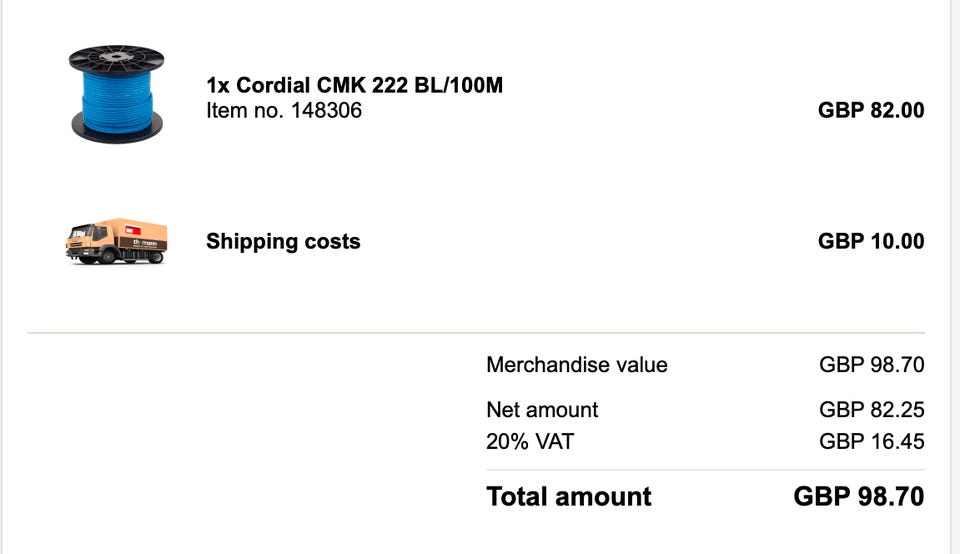Click the bold total GBP 98.70
The image size is (960, 554).
(x=859, y=496)
